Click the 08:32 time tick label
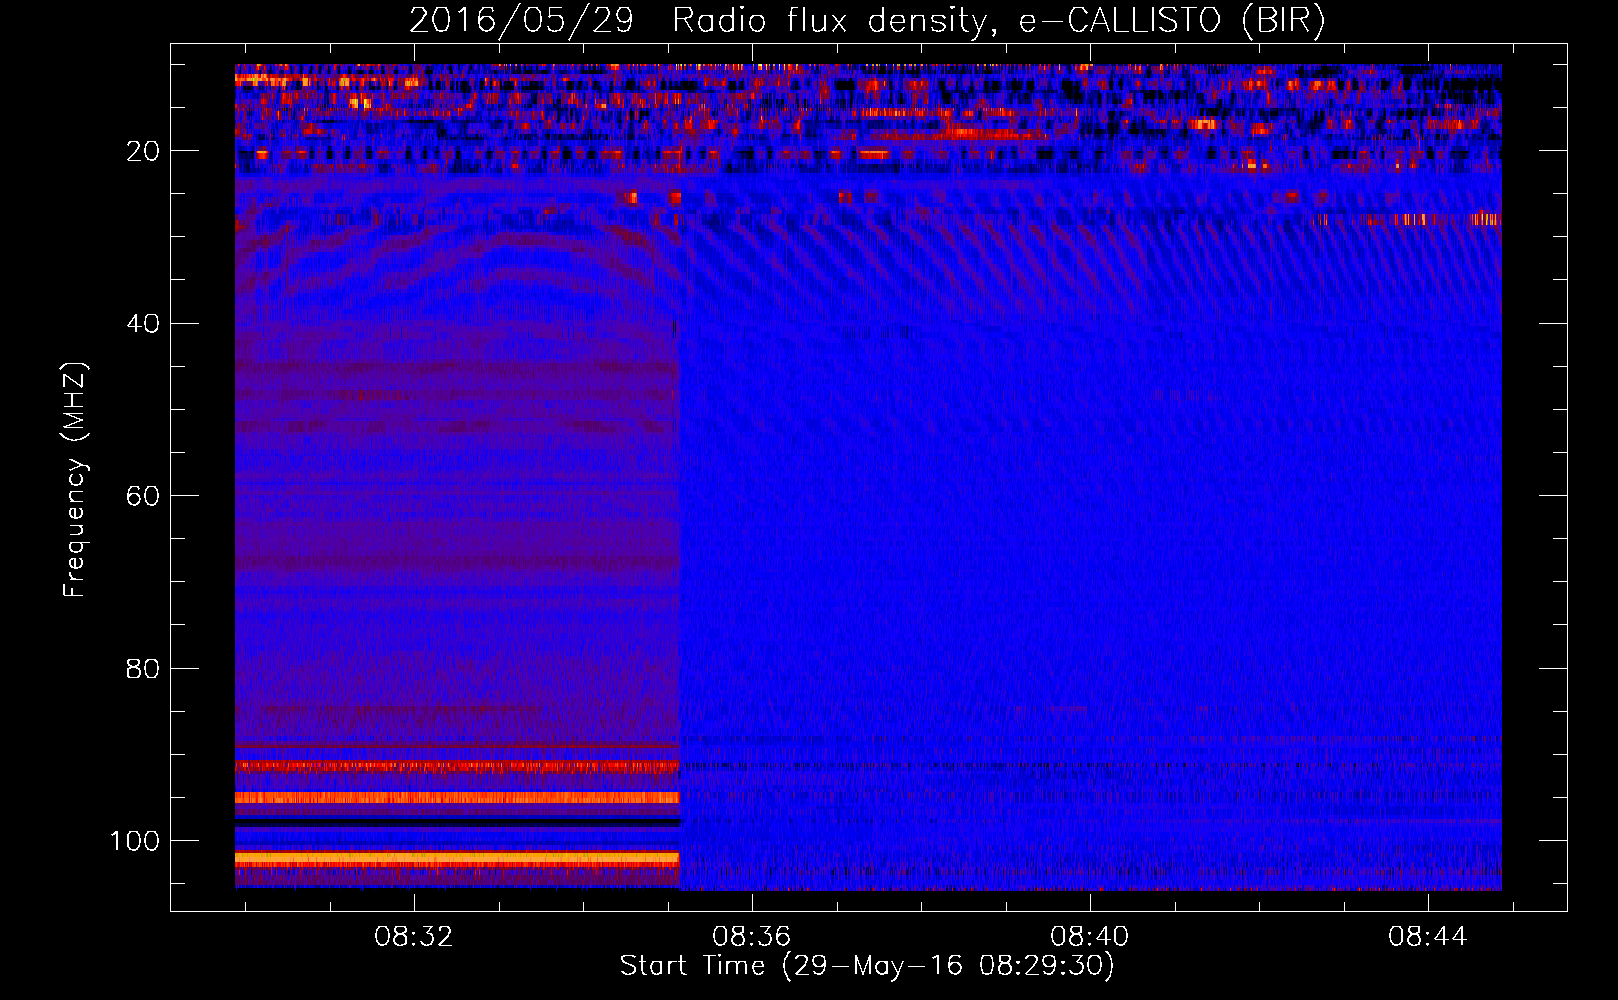Screen dimensions: 1618x1000 click(x=414, y=937)
